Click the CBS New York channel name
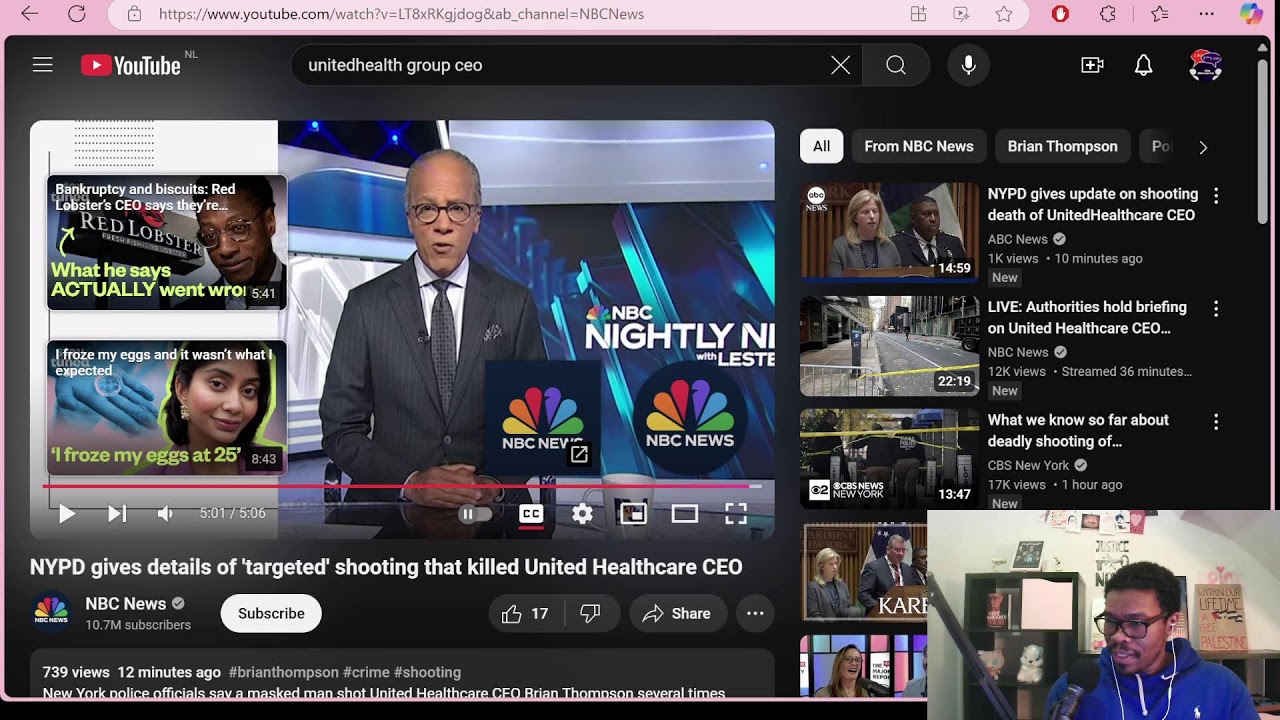 1029,465
